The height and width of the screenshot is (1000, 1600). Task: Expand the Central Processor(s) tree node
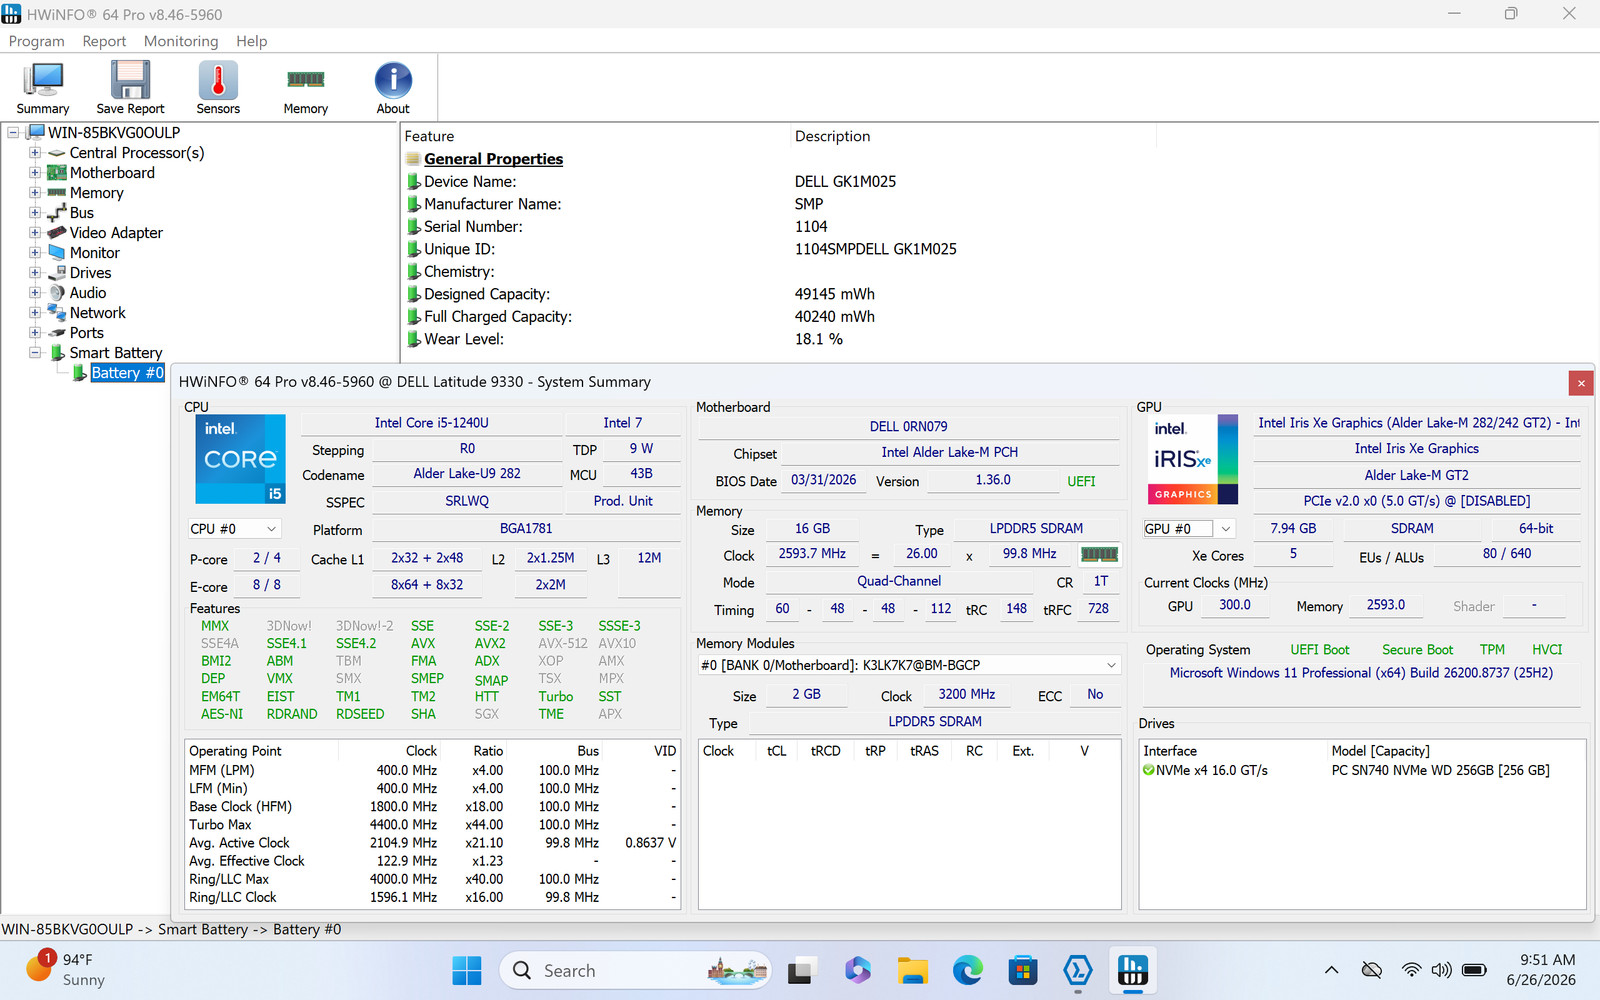35,153
